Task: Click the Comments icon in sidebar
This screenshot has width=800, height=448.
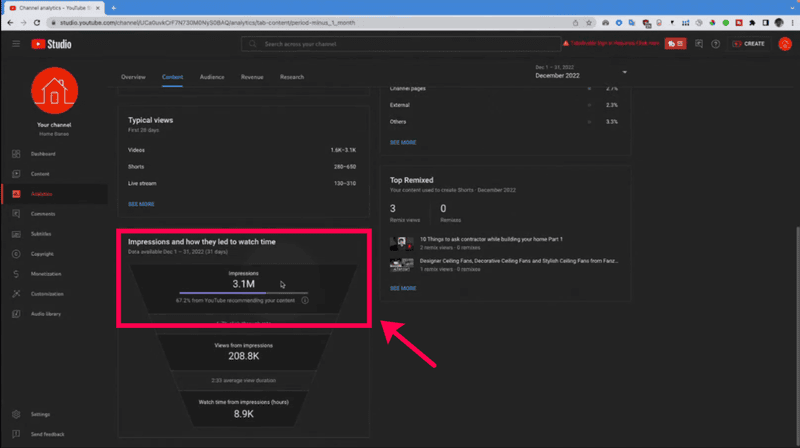Action: click(x=16, y=214)
